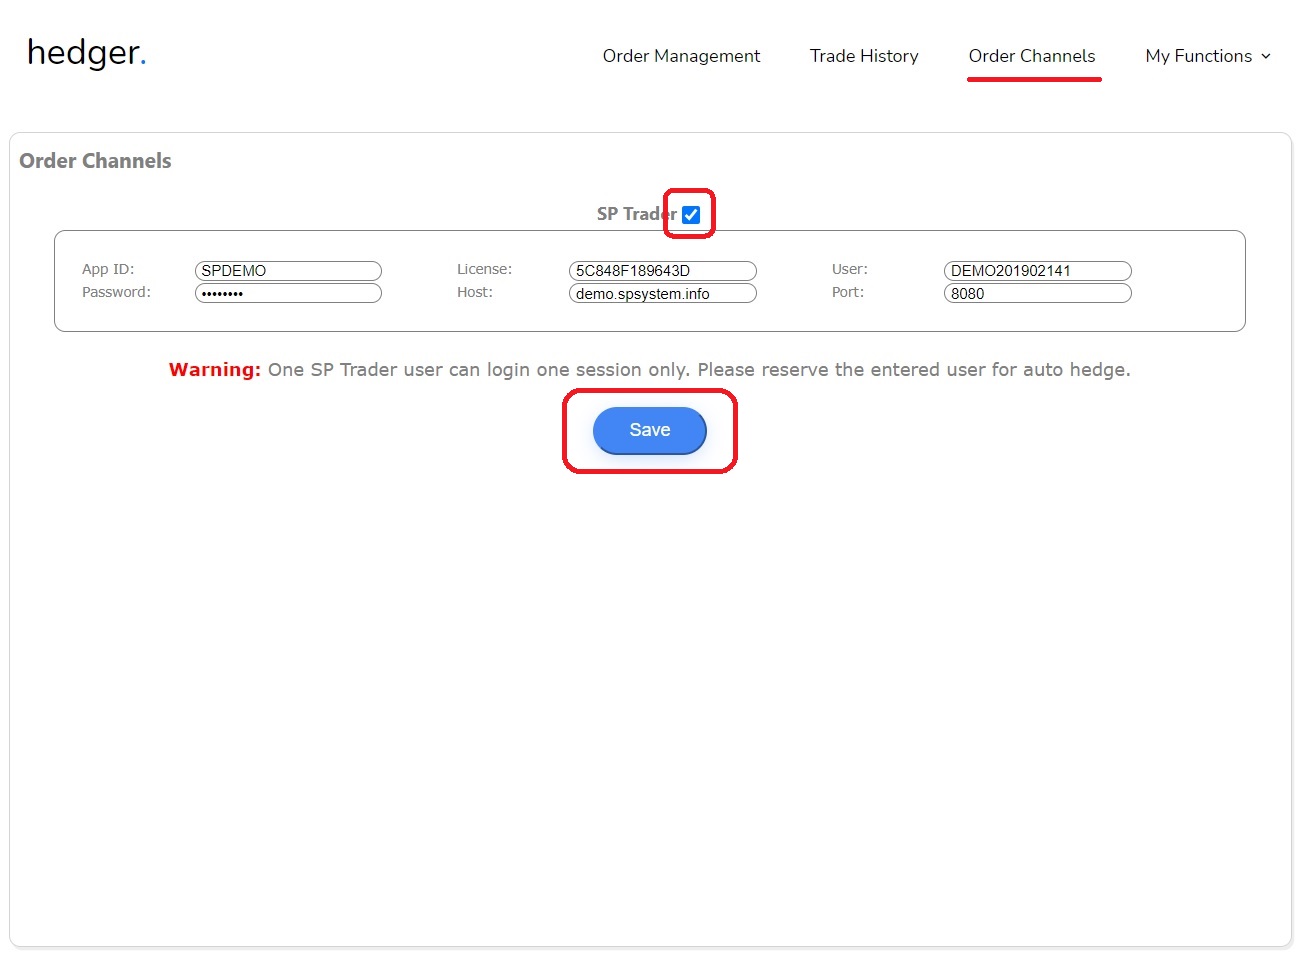Click the 'User:' label
Image resolution: width=1304 pixels, height=956 pixels.
click(849, 269)
